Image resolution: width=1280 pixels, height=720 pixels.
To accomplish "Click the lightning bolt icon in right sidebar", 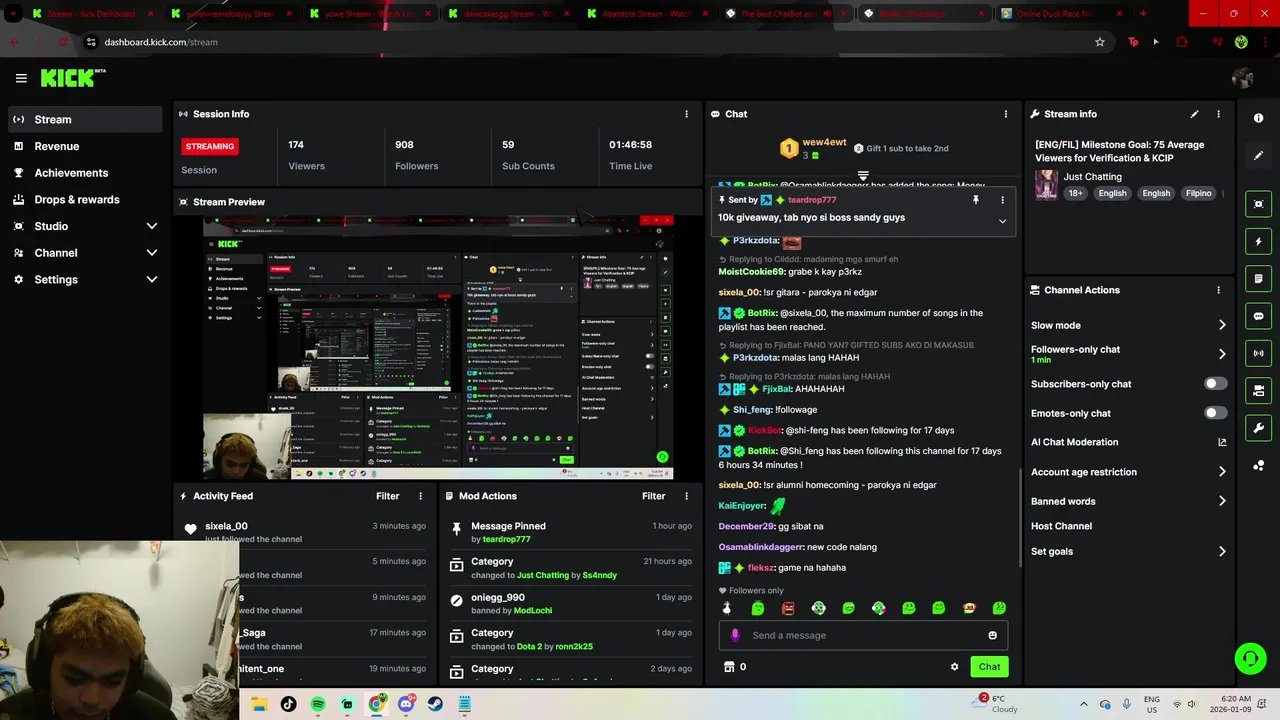I will [1258, 241].
